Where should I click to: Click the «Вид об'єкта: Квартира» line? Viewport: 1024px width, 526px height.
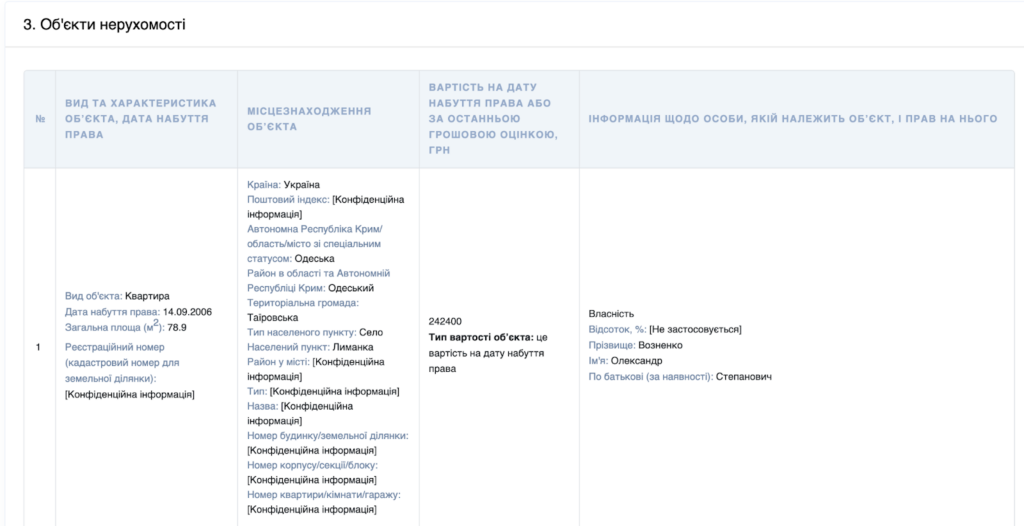tap(117, 296)
